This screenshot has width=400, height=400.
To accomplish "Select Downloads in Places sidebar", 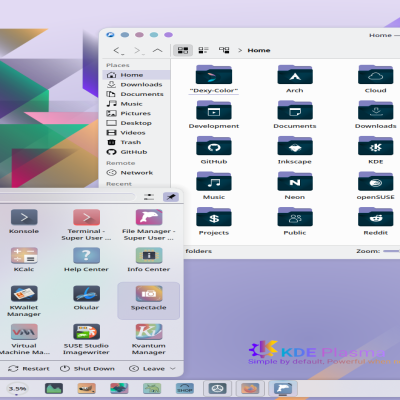I will click(136, 85).
